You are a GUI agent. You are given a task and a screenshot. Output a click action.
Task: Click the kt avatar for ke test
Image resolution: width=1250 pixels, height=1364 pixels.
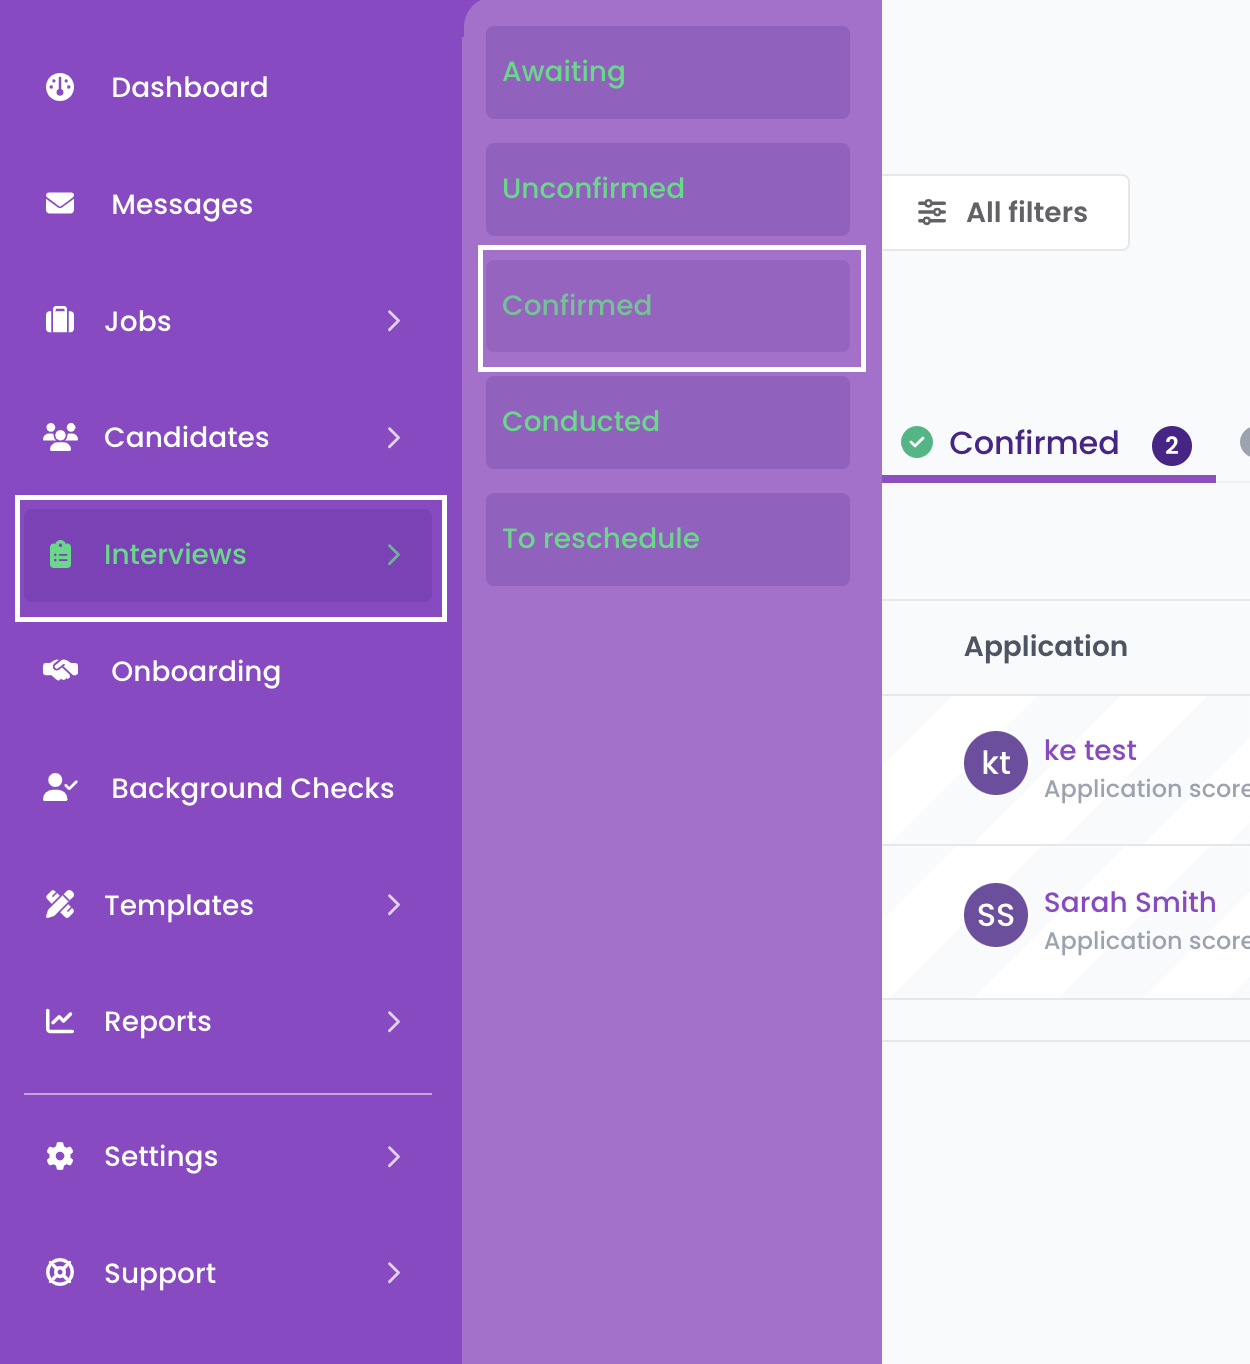click(x=996, y=763)
